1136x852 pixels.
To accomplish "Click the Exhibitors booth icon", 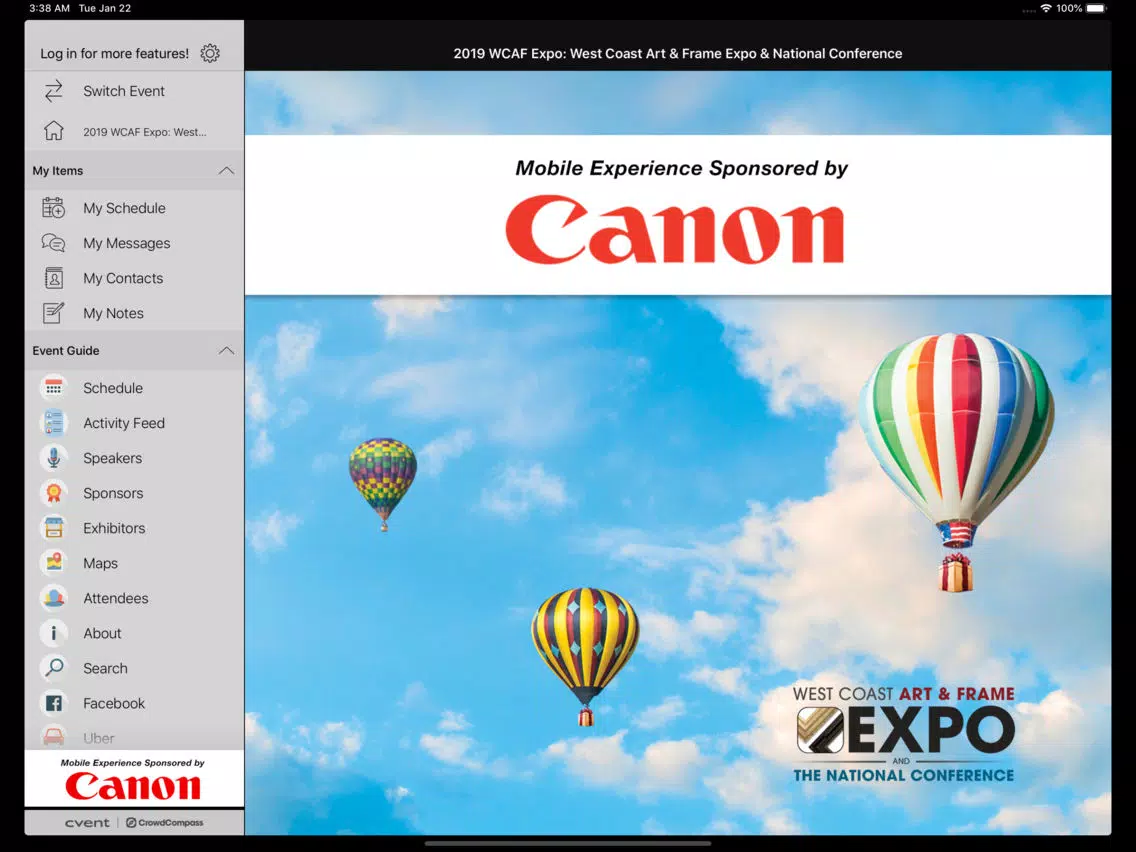I will tap(54, 528).
